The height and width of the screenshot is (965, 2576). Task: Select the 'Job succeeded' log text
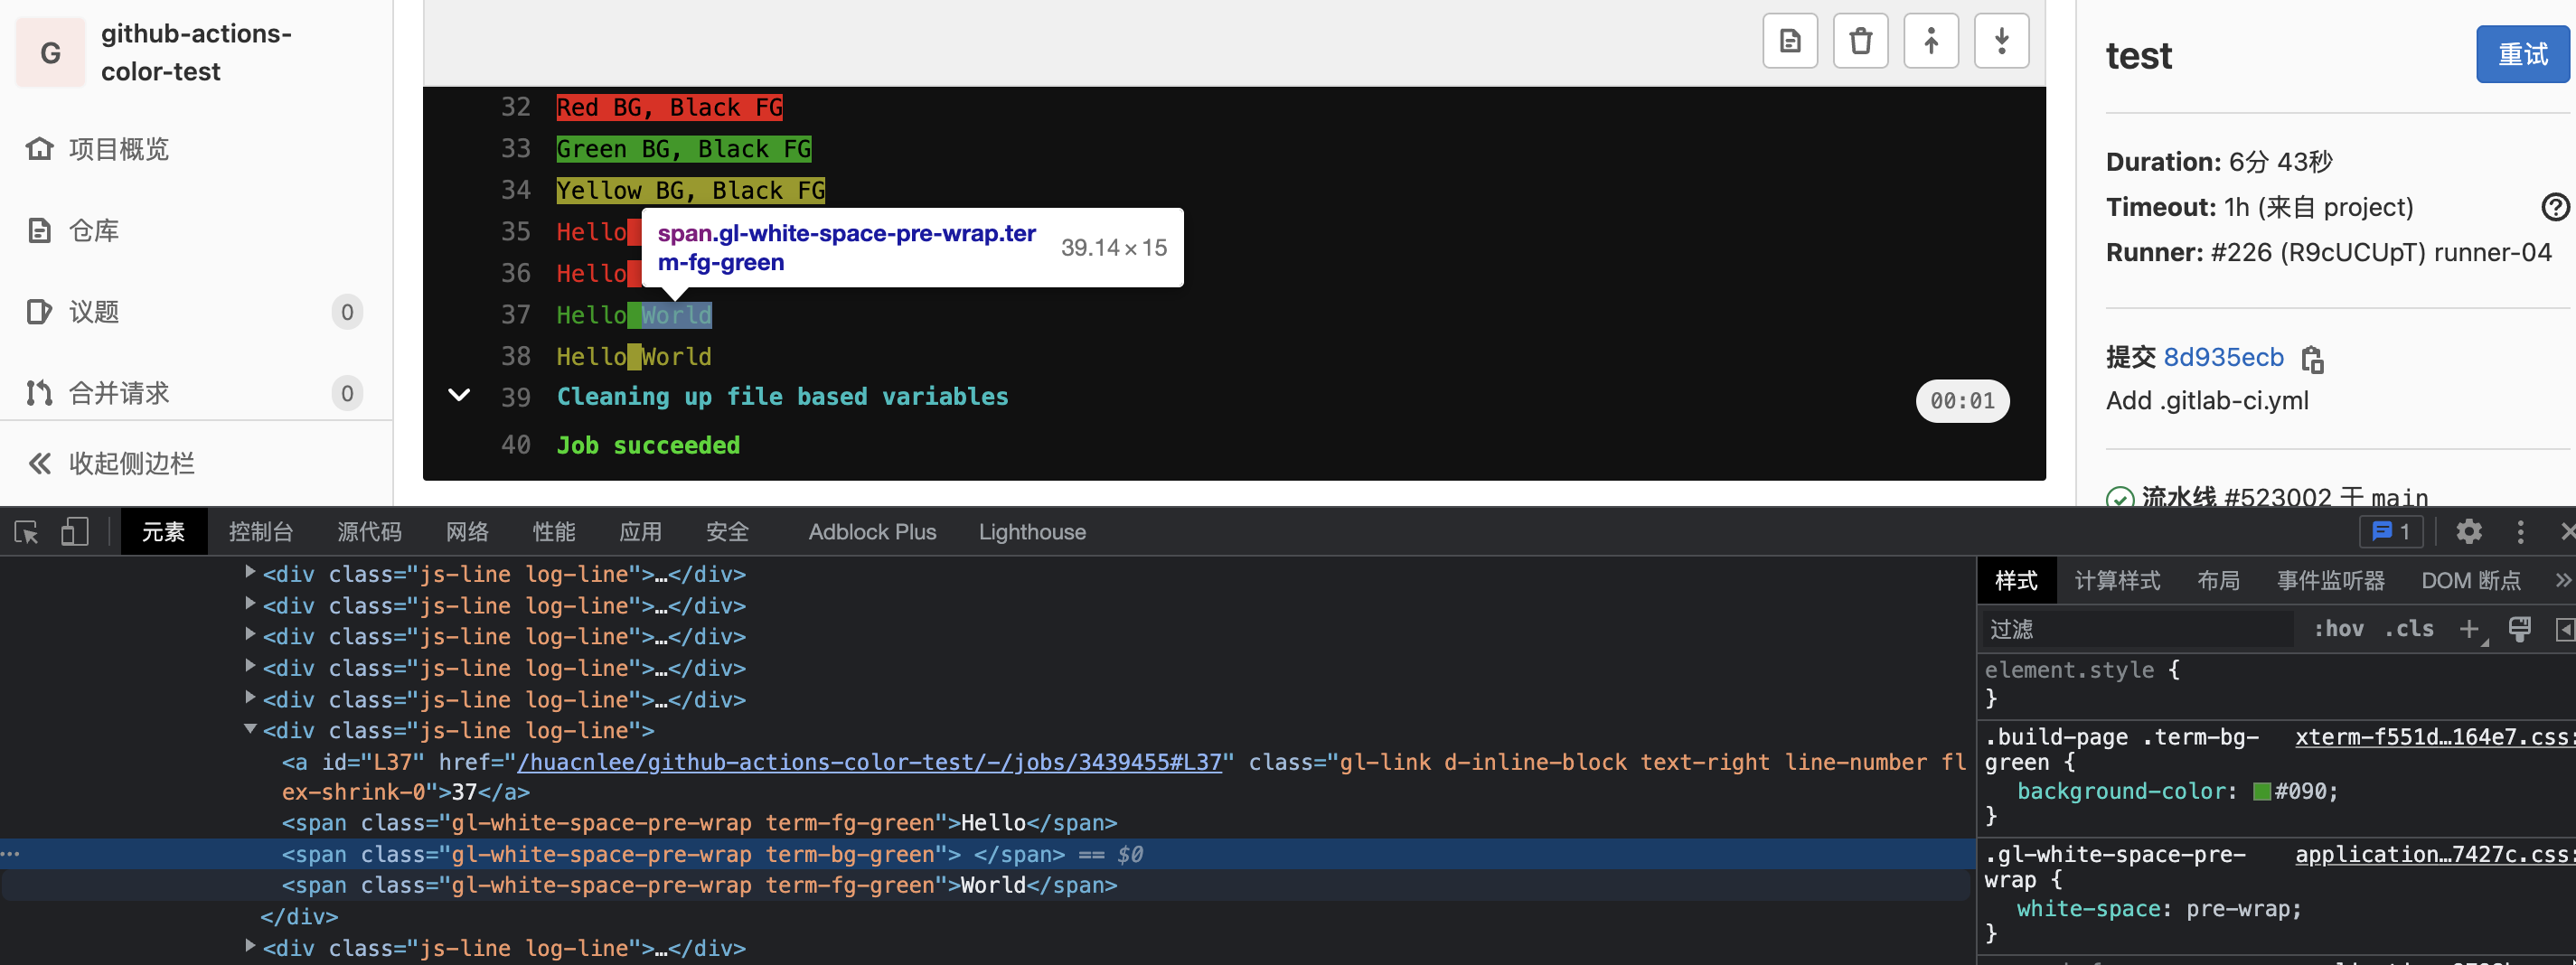(648, 445)
